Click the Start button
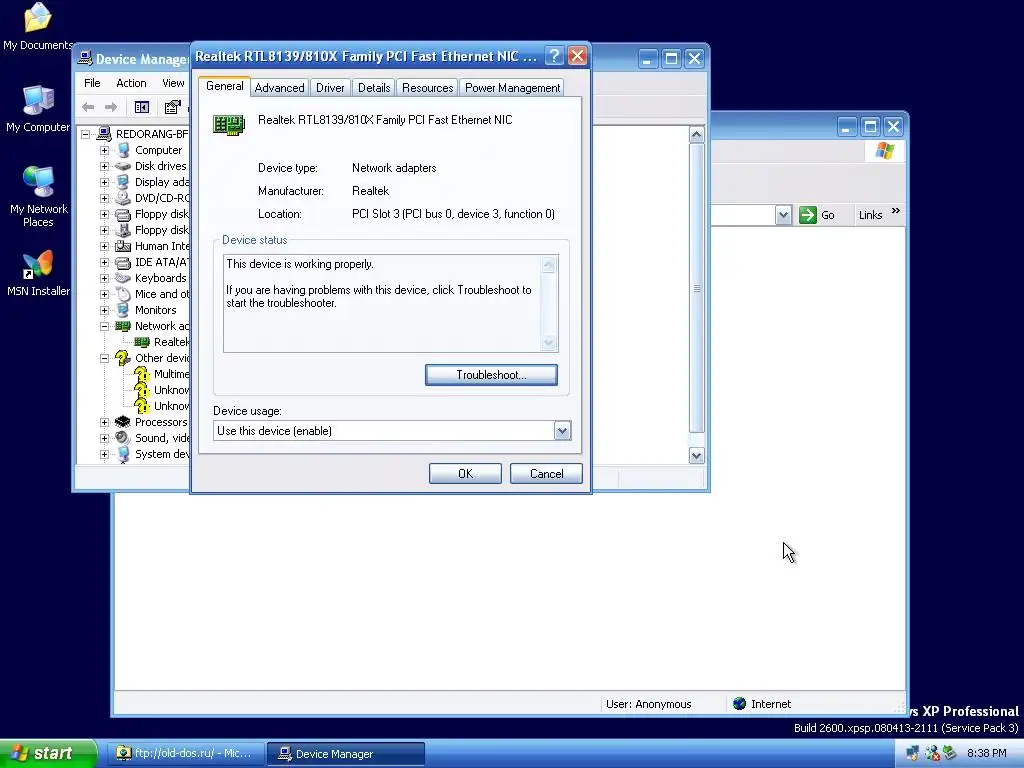The height and width of the screenshot is (768, 1024). pyautogui.click(x=48, y=754)
